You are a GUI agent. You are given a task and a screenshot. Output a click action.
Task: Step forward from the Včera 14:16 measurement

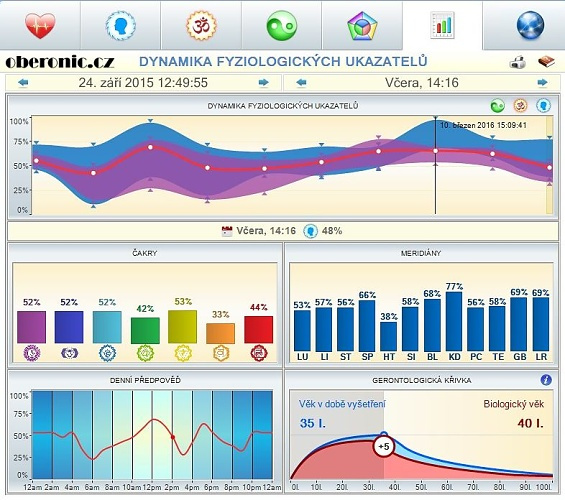click(542, 83)
